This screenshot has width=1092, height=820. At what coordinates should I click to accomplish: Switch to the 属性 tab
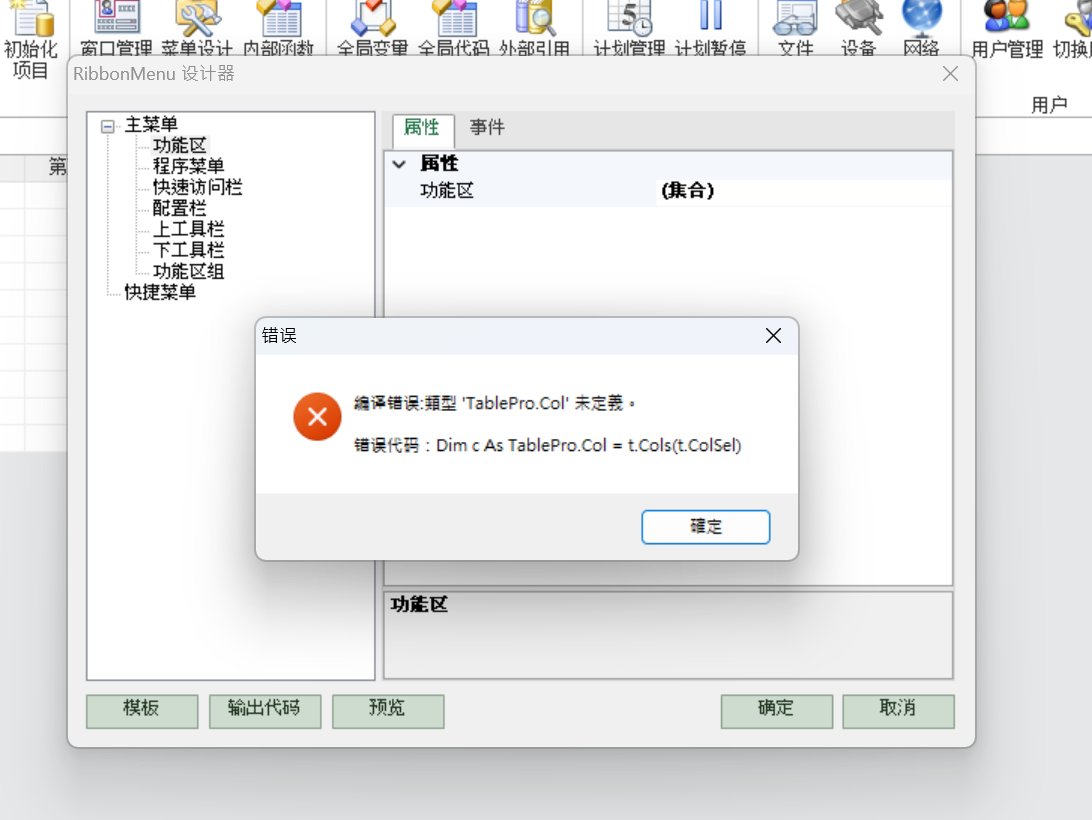(422, 129)
